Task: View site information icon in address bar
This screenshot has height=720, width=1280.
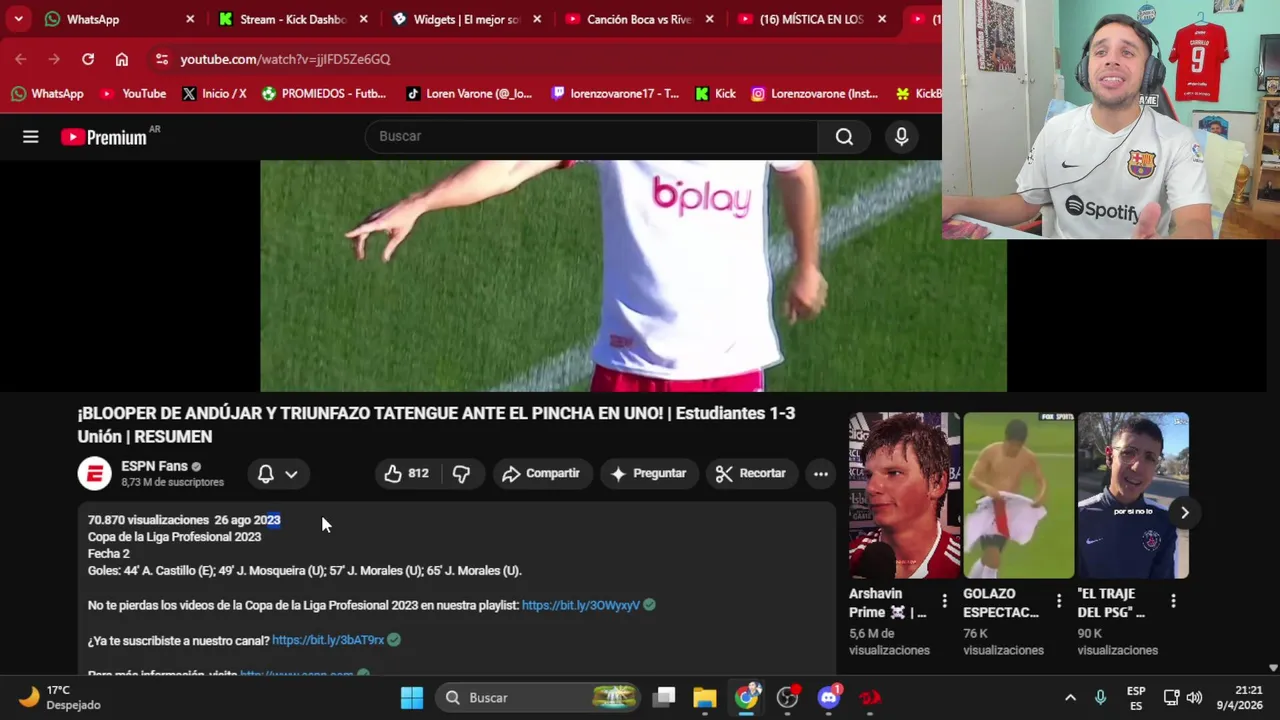Action: (162, 59)
